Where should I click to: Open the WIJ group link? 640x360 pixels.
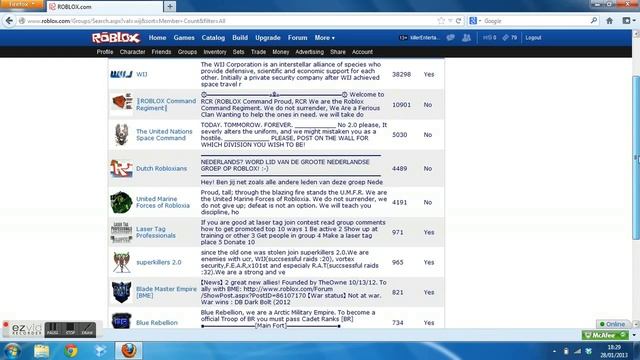click(142, 74)
